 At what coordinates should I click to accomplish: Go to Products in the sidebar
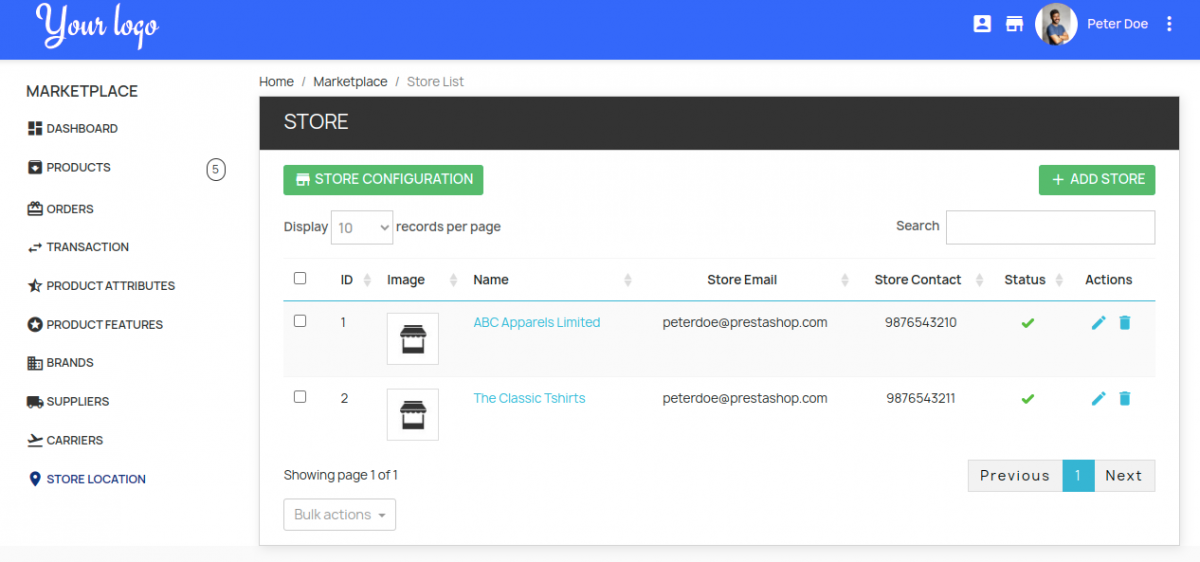pyautogui.click(x=69, y=167)
